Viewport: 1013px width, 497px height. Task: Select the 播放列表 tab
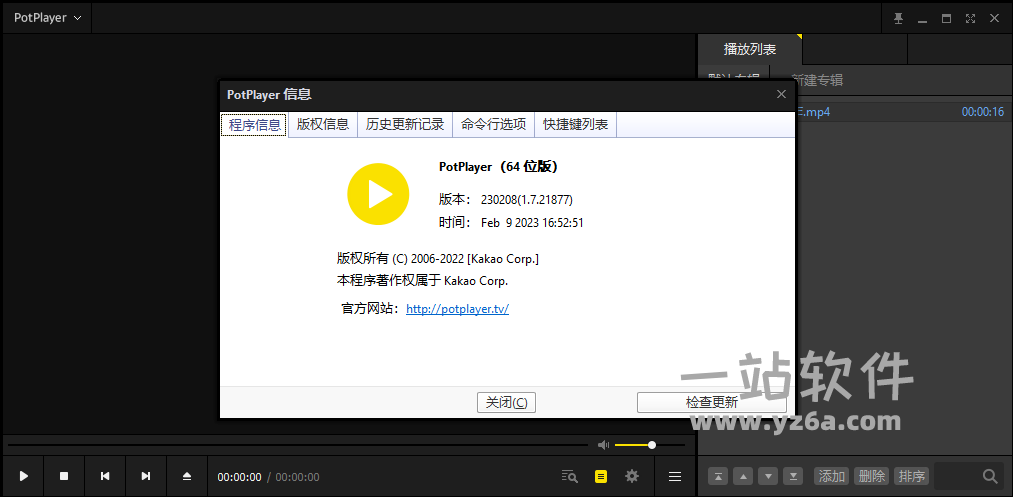point(749,49)
